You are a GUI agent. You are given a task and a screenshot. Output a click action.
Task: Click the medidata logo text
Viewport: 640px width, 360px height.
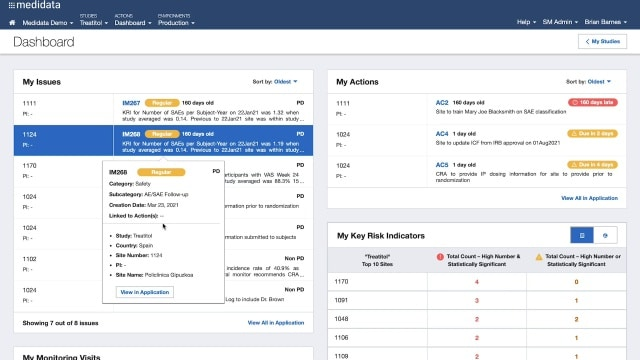point(38,5)
